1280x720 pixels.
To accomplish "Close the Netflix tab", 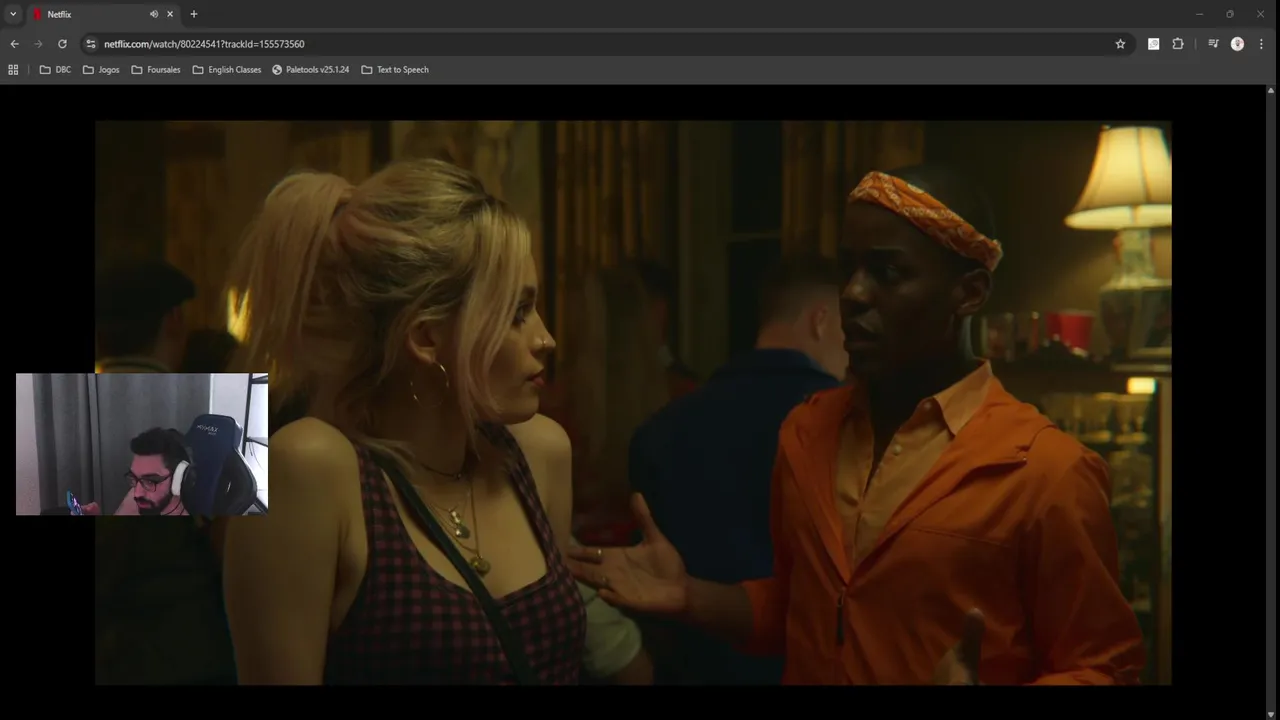I will [170, 14].
